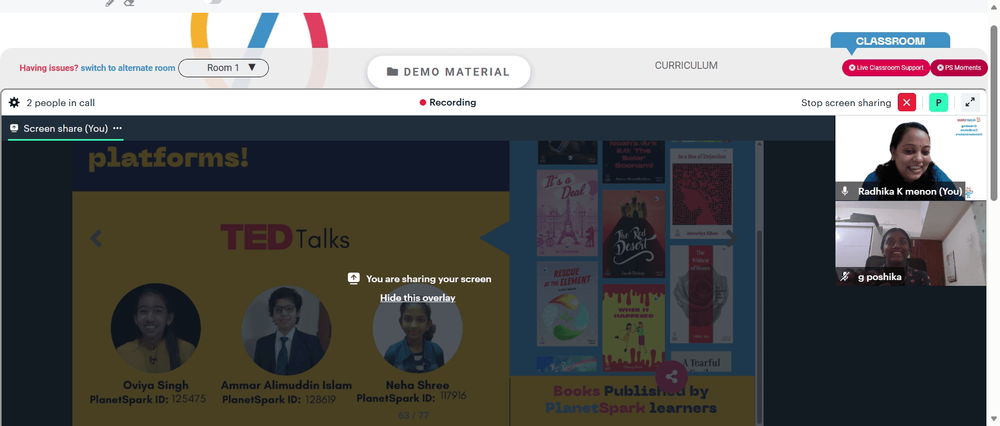Click the name 'Neha Shree'
Image resolution: width=1000 pixels, height=426 pixels.
pos(418,385)
